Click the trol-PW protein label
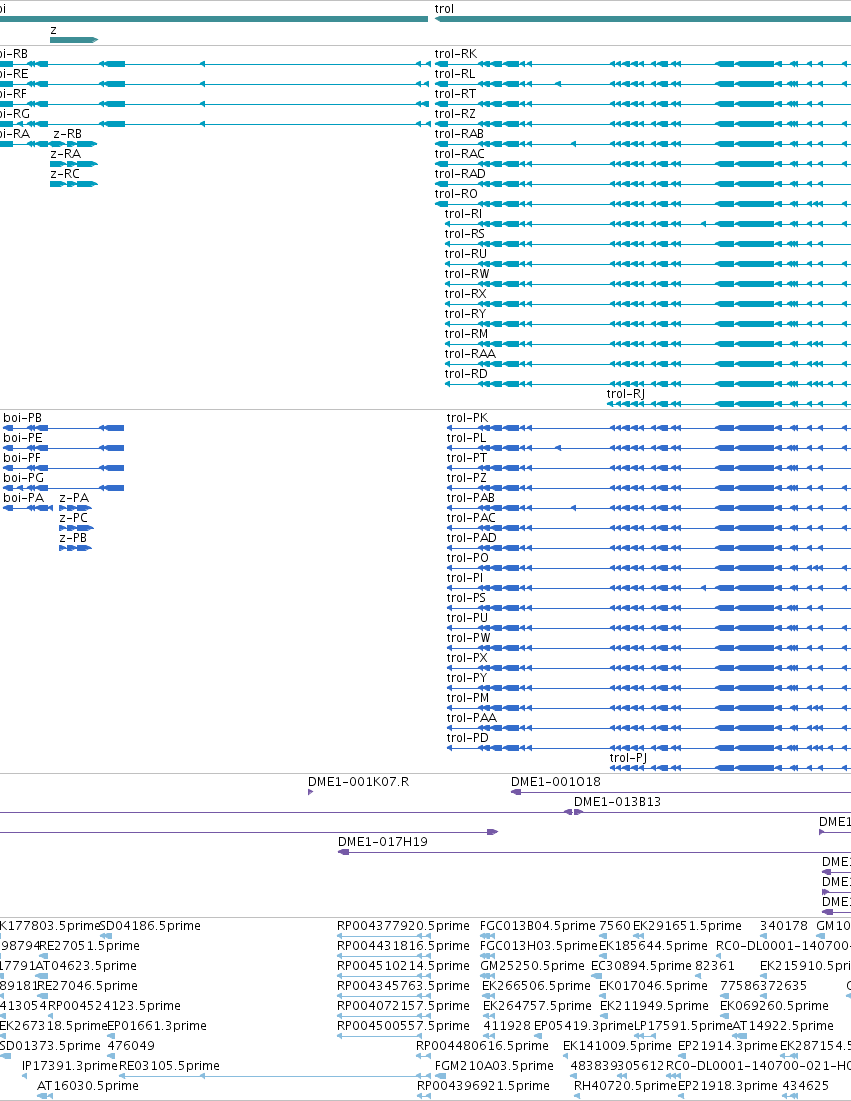This screenshot has height=1101, width=851. tap(468, 638)
